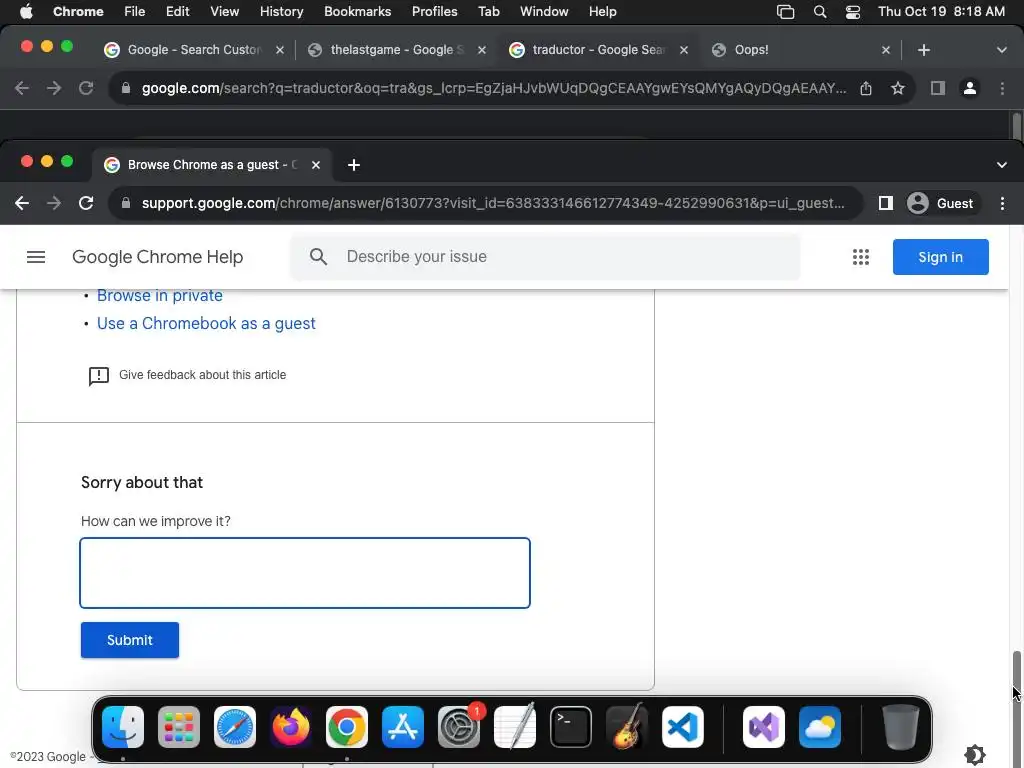
Task: Open the Use a Chromebook as a guest link
Action: [206, 324]
